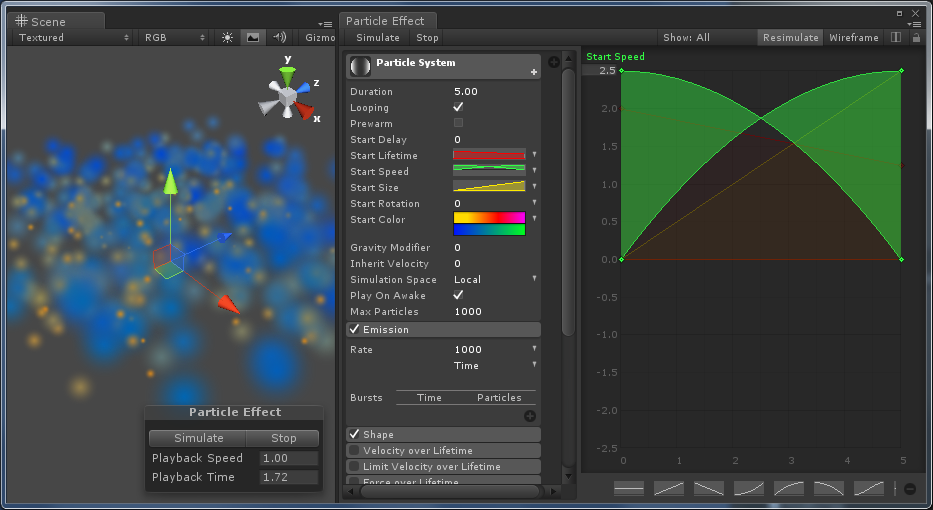Toggle scene lighting sun icon
This screenshot has height=510, width=933.
(x=227, y=37)
